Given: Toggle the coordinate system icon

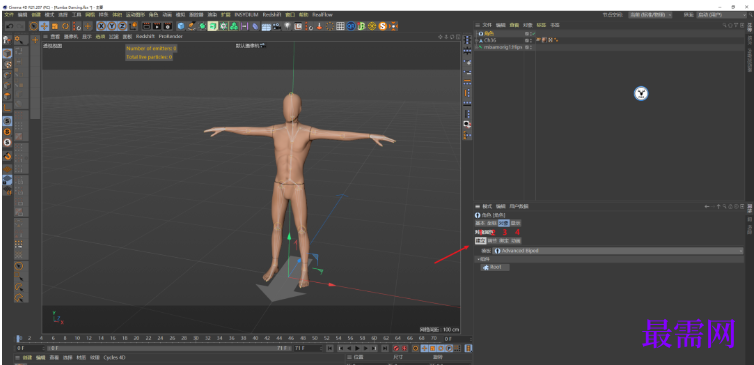Looking at the screenshot, I should coord(134,26).
